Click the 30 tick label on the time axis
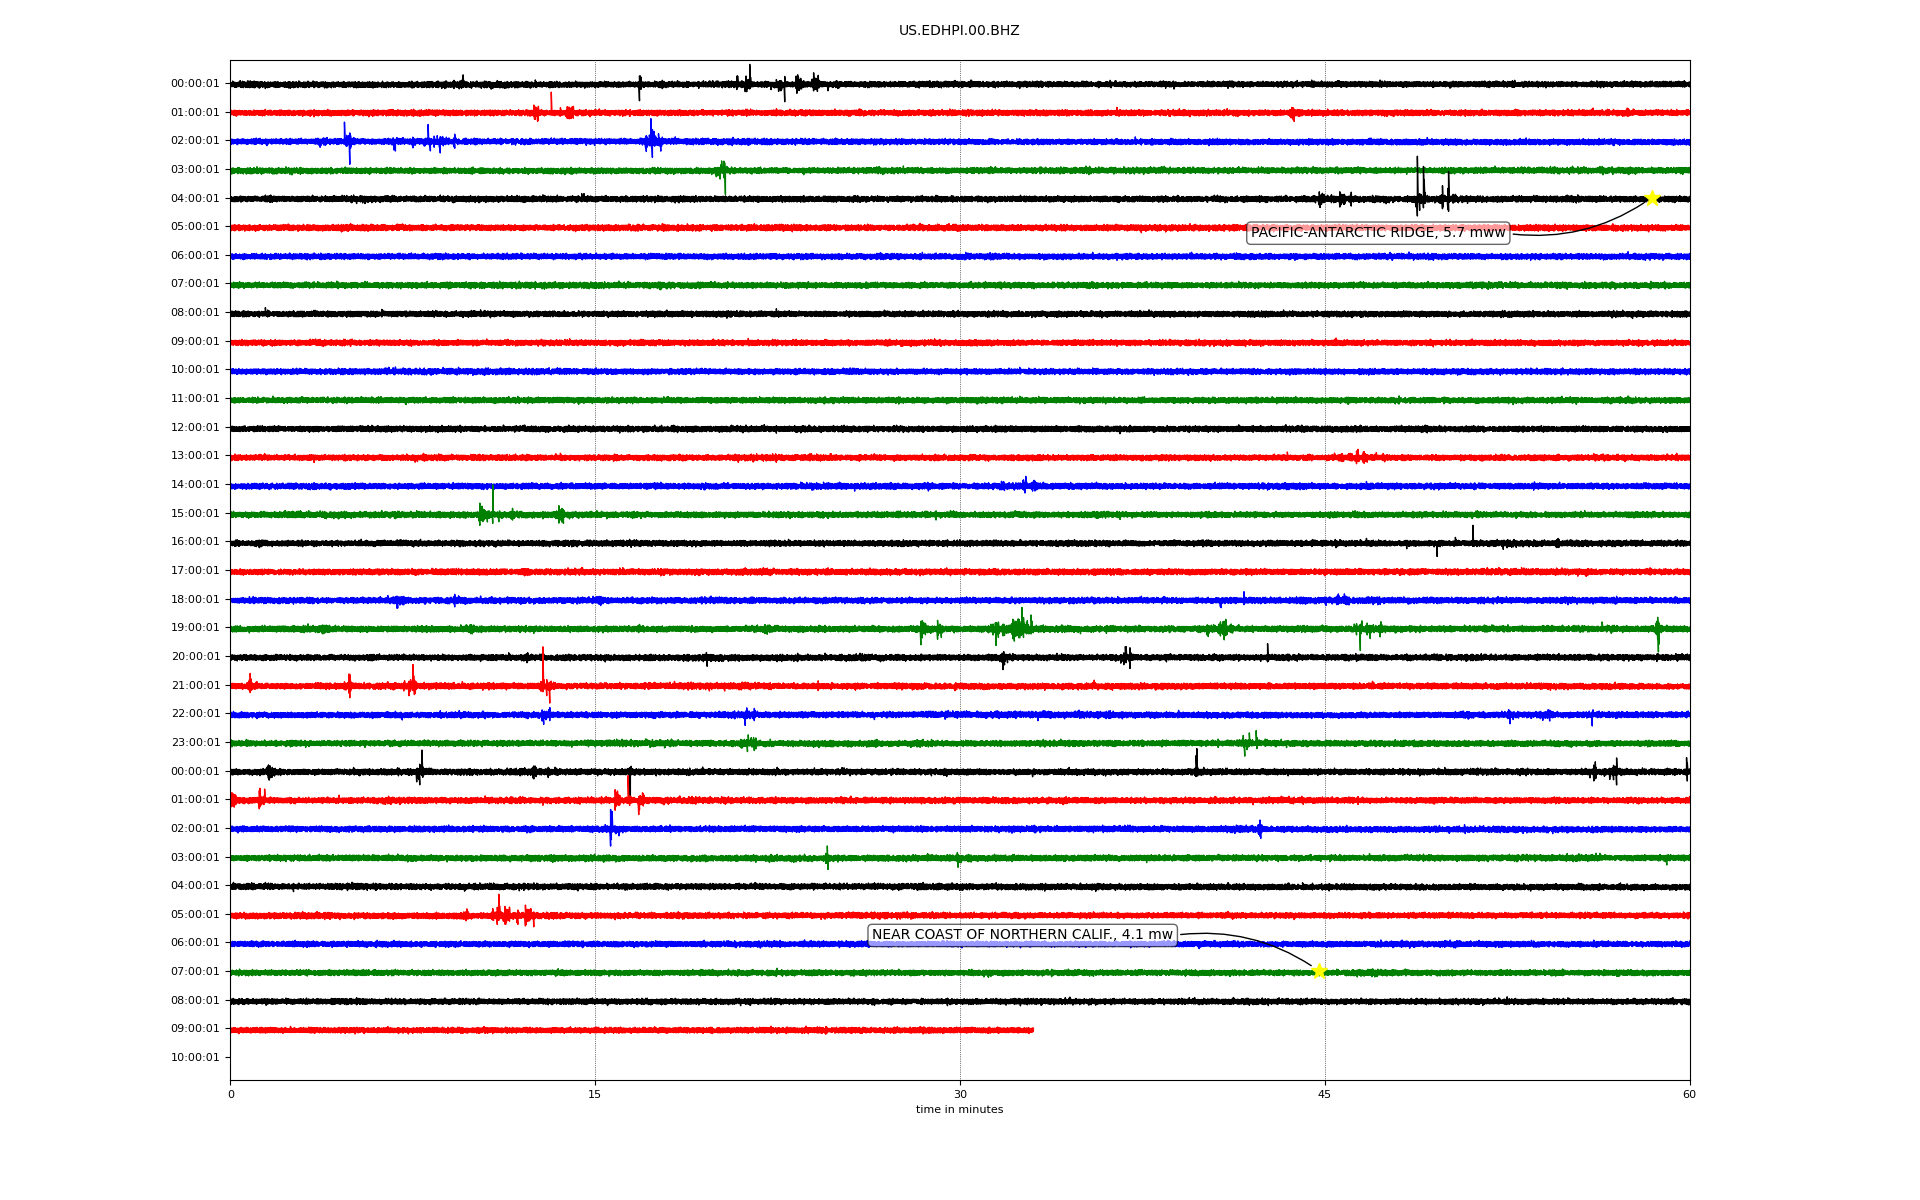 pos(960,1094)
